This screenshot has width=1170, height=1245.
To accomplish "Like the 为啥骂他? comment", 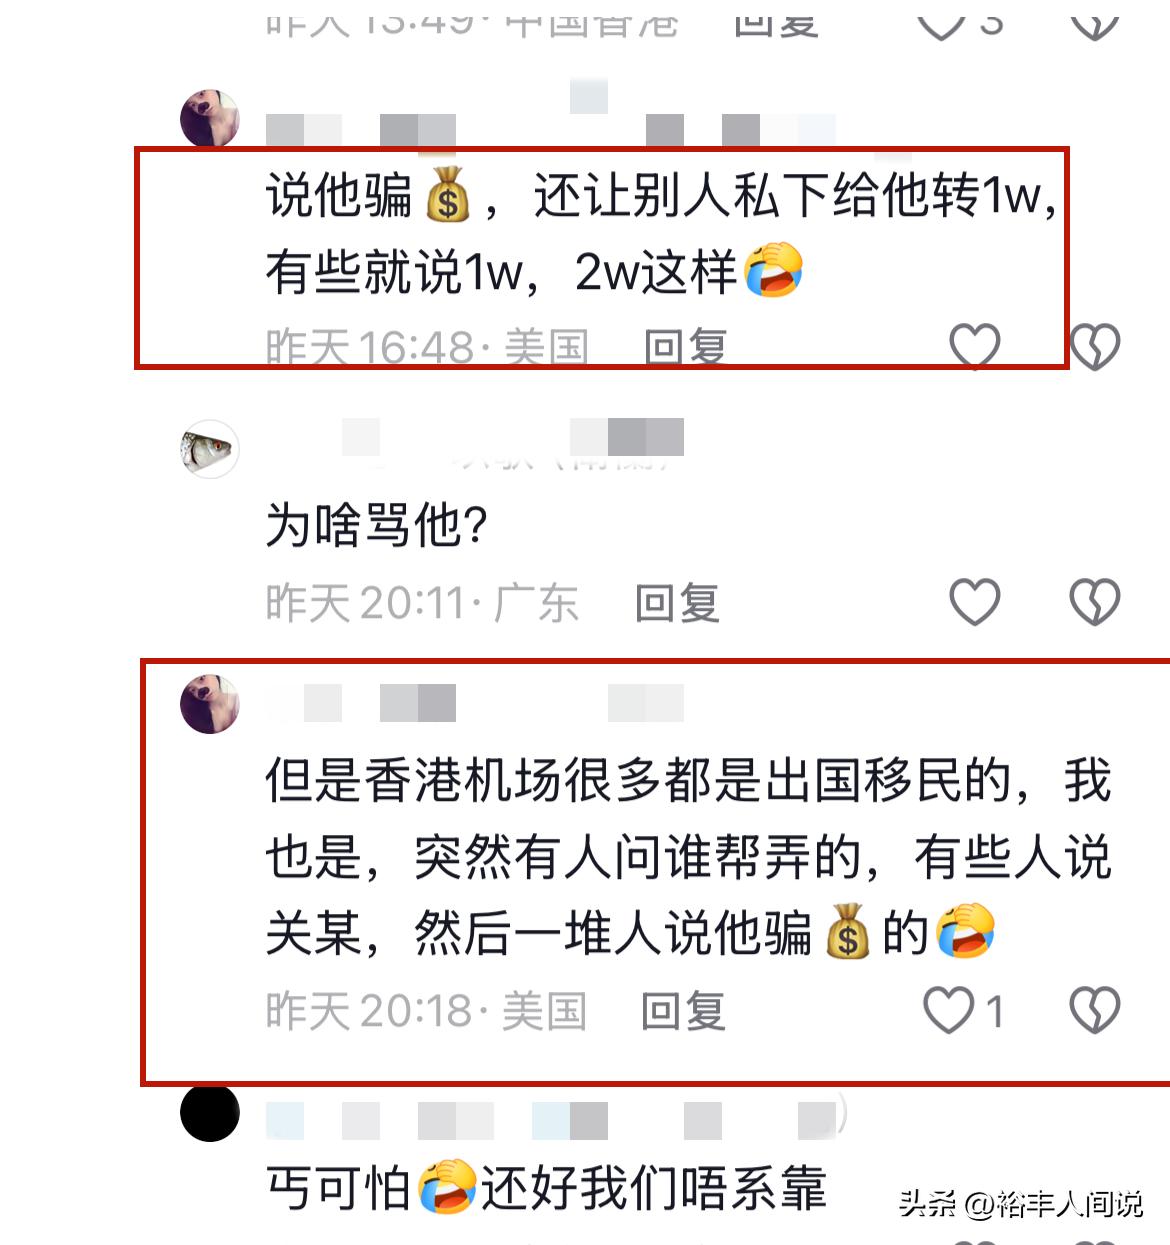I will click(975, 602).
